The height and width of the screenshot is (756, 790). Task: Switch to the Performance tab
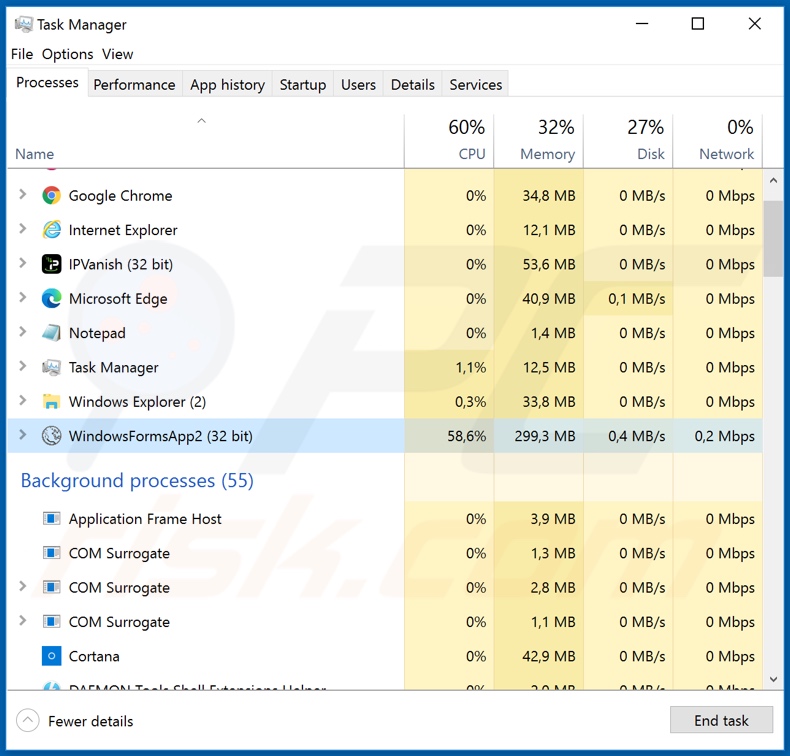pos(134,85)
